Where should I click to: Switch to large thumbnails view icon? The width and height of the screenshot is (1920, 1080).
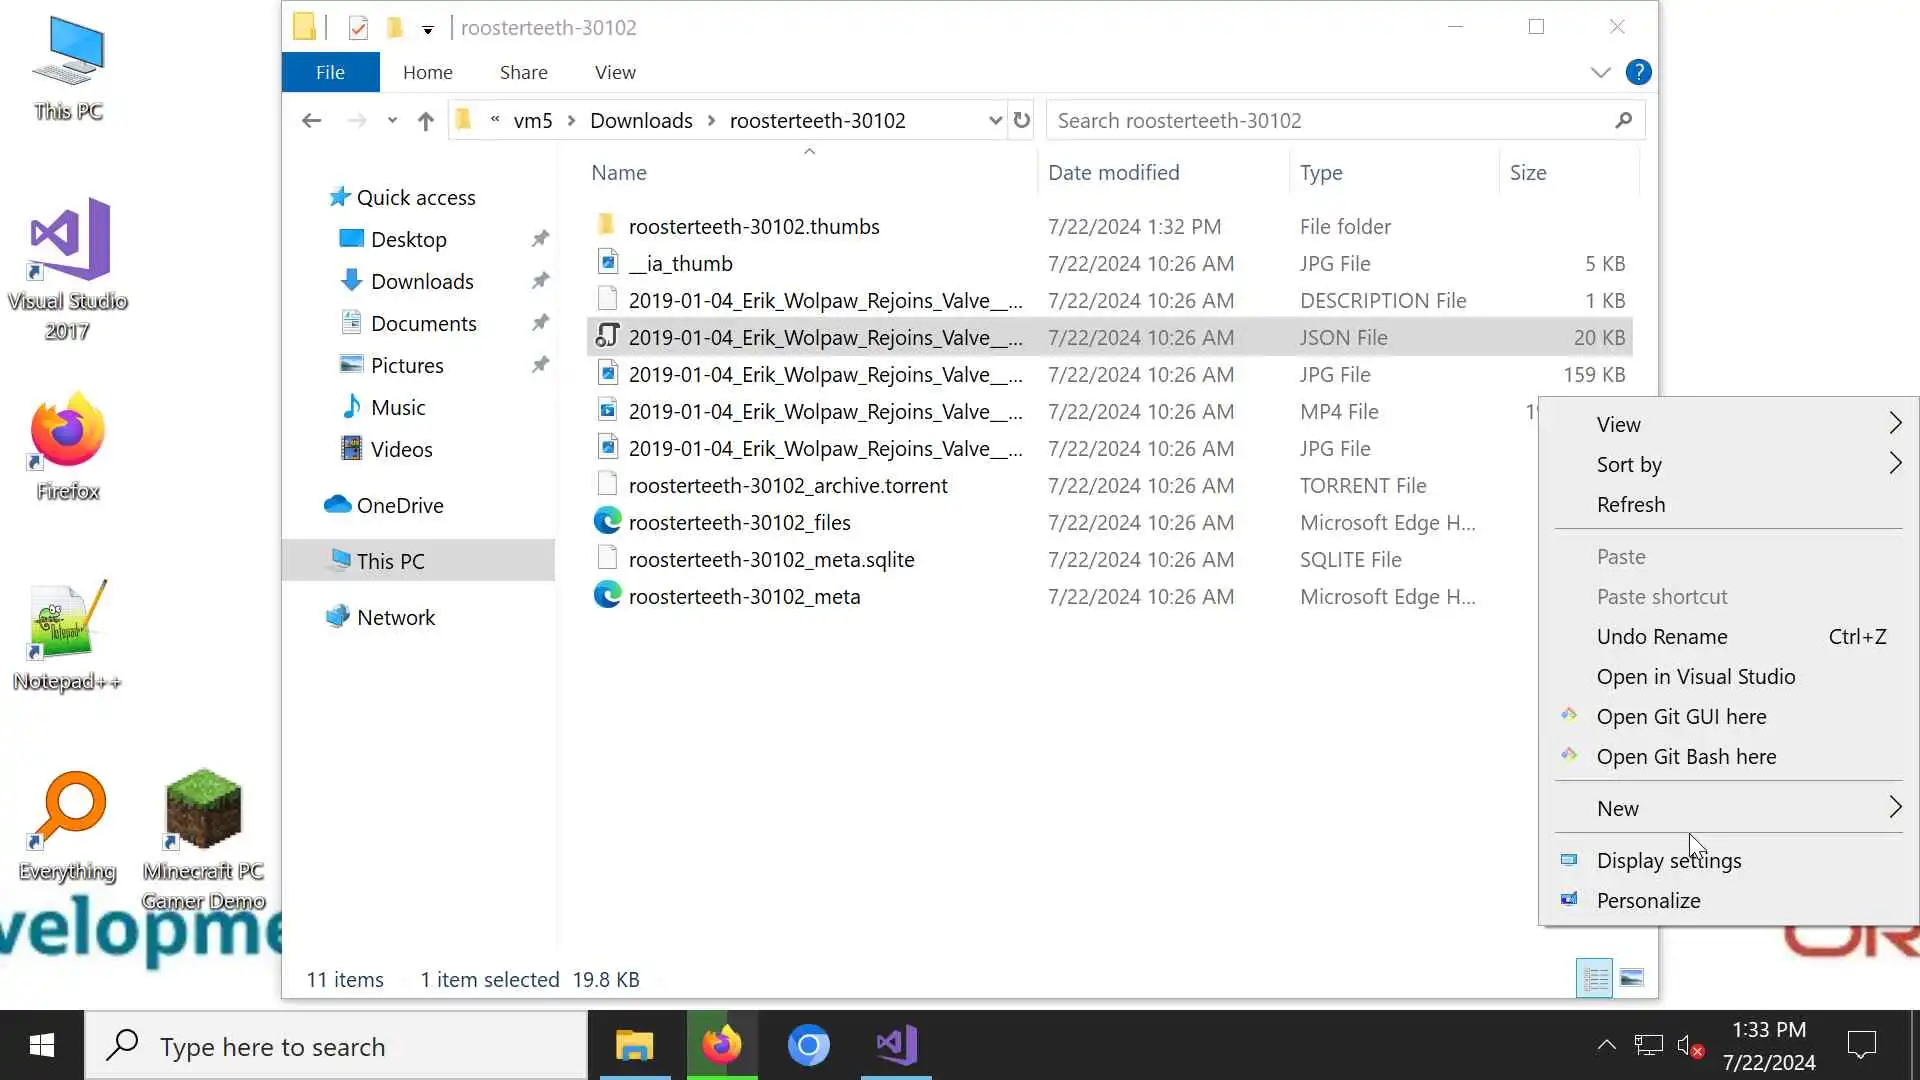1632,978
